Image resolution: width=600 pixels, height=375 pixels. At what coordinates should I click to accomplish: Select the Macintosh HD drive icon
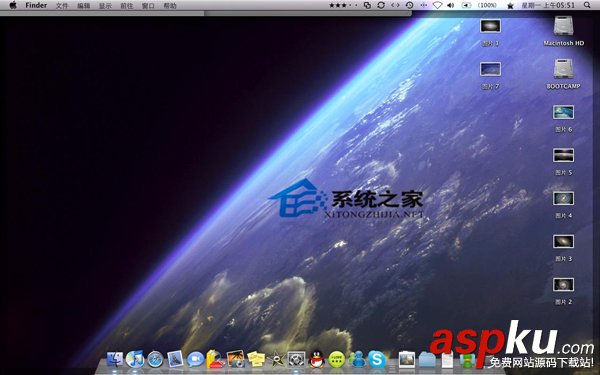point(564,26)
